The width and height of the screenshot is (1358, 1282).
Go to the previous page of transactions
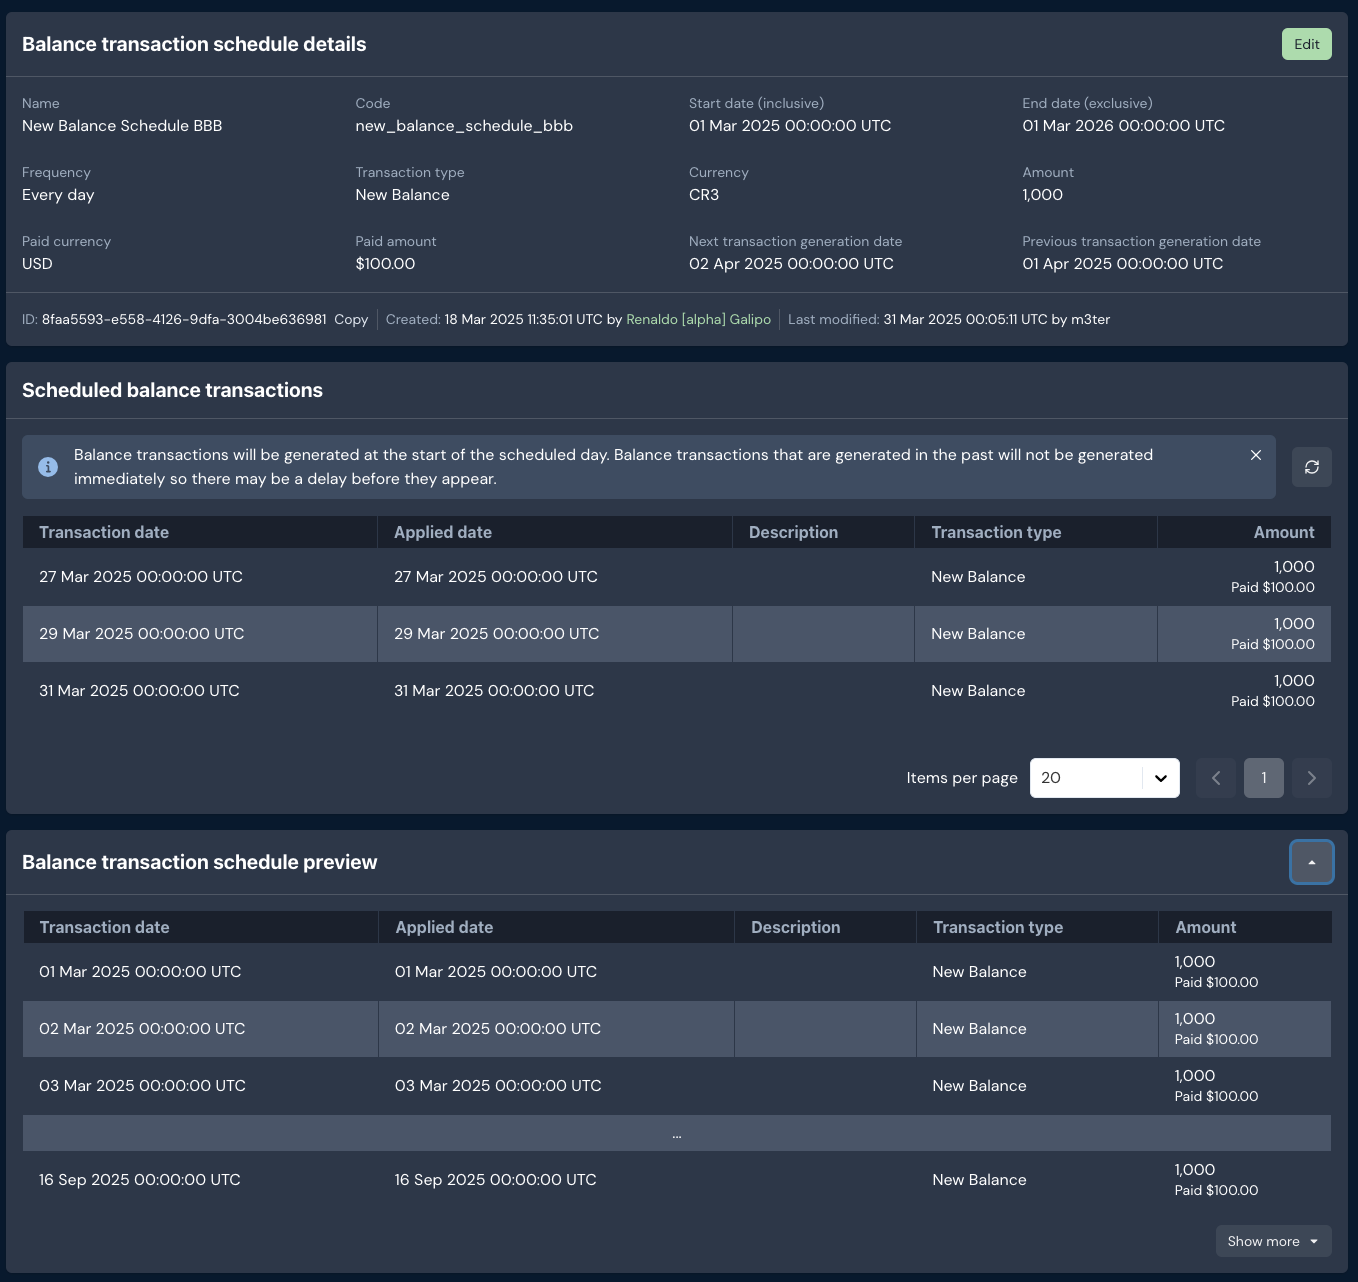pyautogui.click(x=1216, y=778)
